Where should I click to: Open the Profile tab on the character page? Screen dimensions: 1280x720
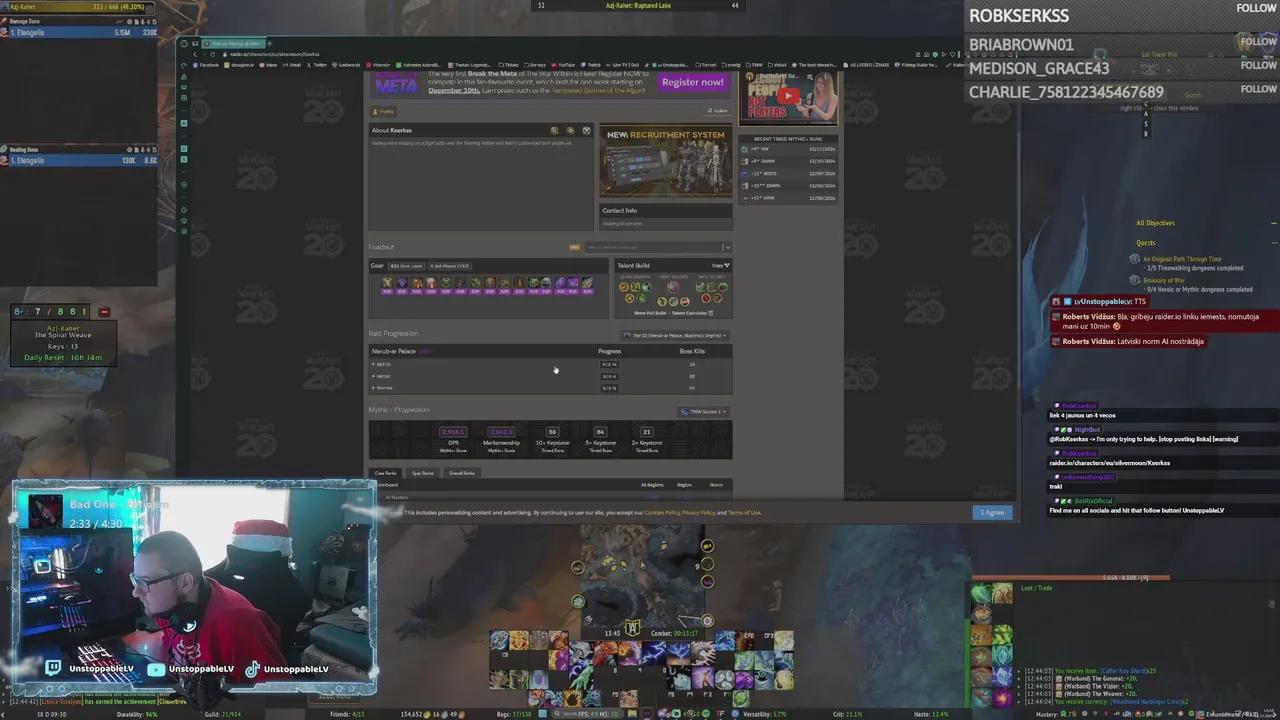click(384, 111)
